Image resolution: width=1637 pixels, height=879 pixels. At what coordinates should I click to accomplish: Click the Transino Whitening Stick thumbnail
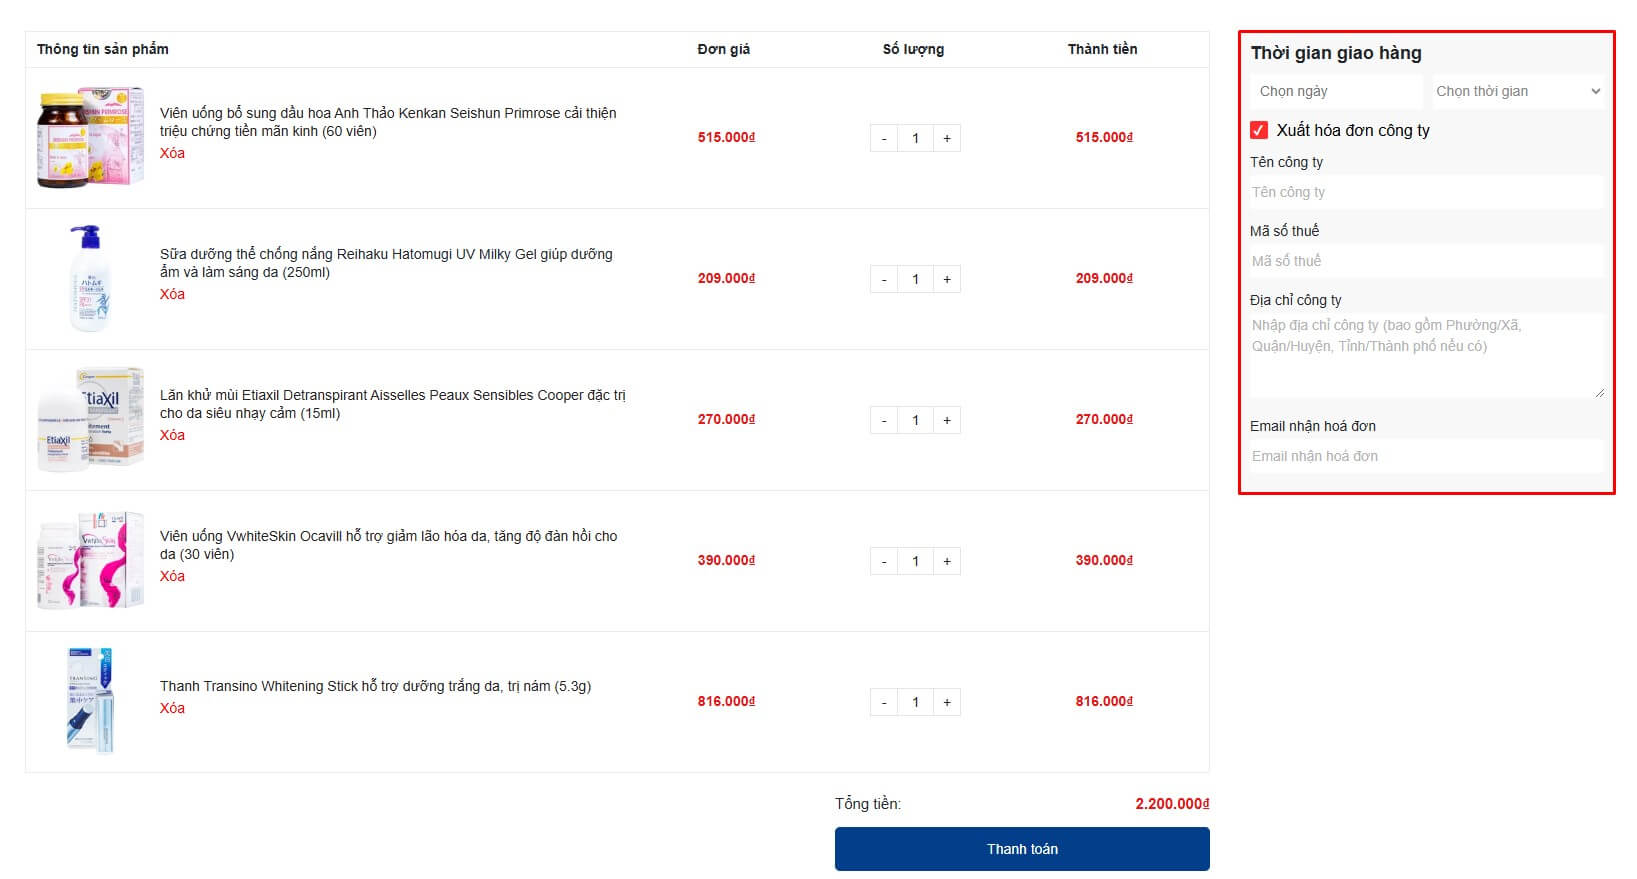point(90,701)
